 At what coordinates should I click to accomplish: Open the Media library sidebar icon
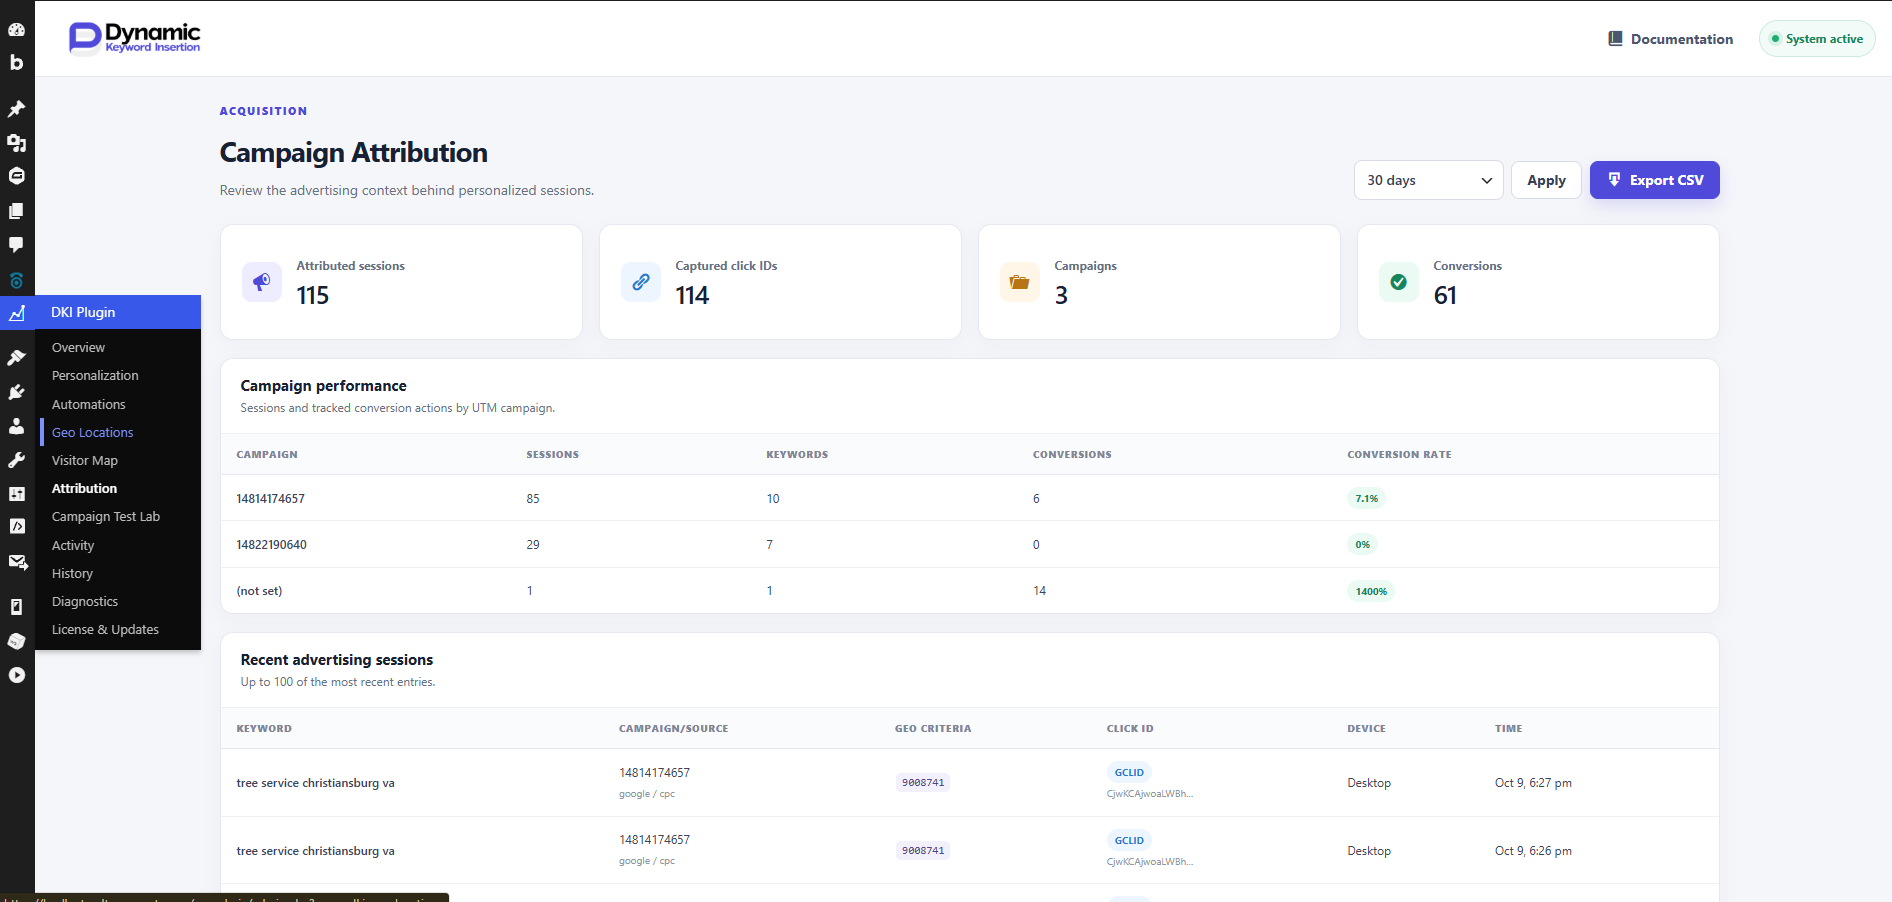coord(16,143)
